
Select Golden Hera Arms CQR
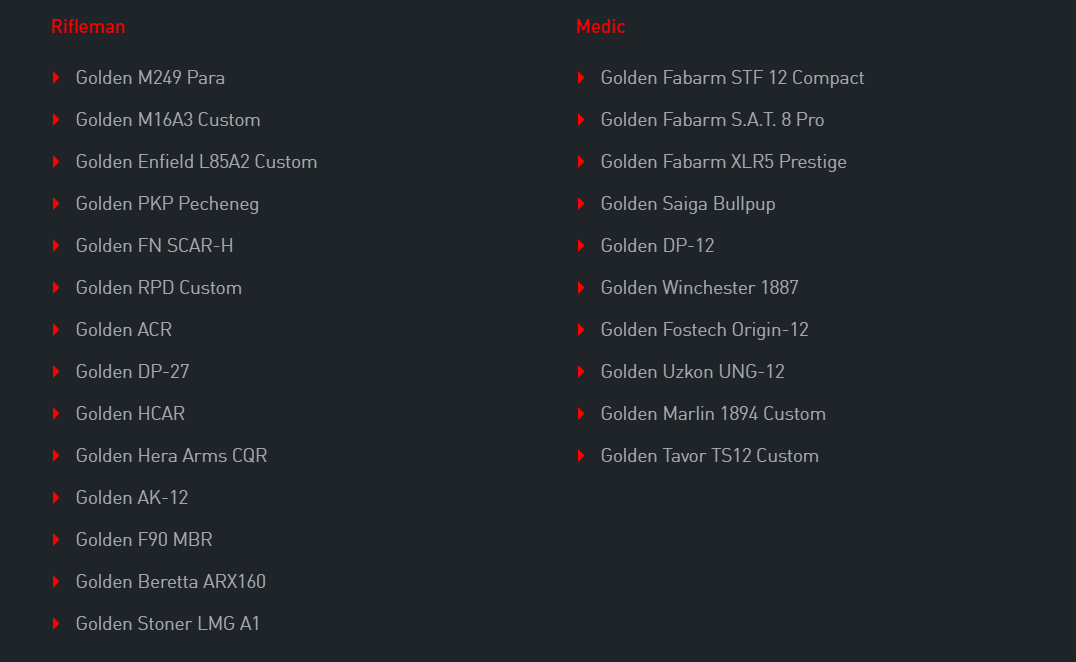(172, 456)
